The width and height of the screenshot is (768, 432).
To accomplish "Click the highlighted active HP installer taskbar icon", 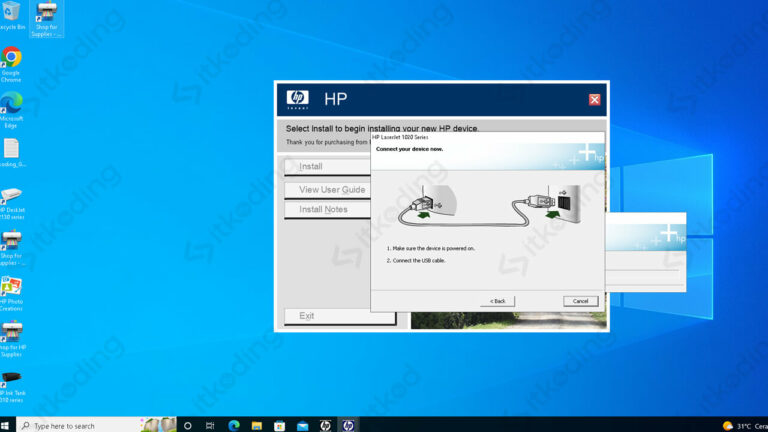I will pos(348,426).
